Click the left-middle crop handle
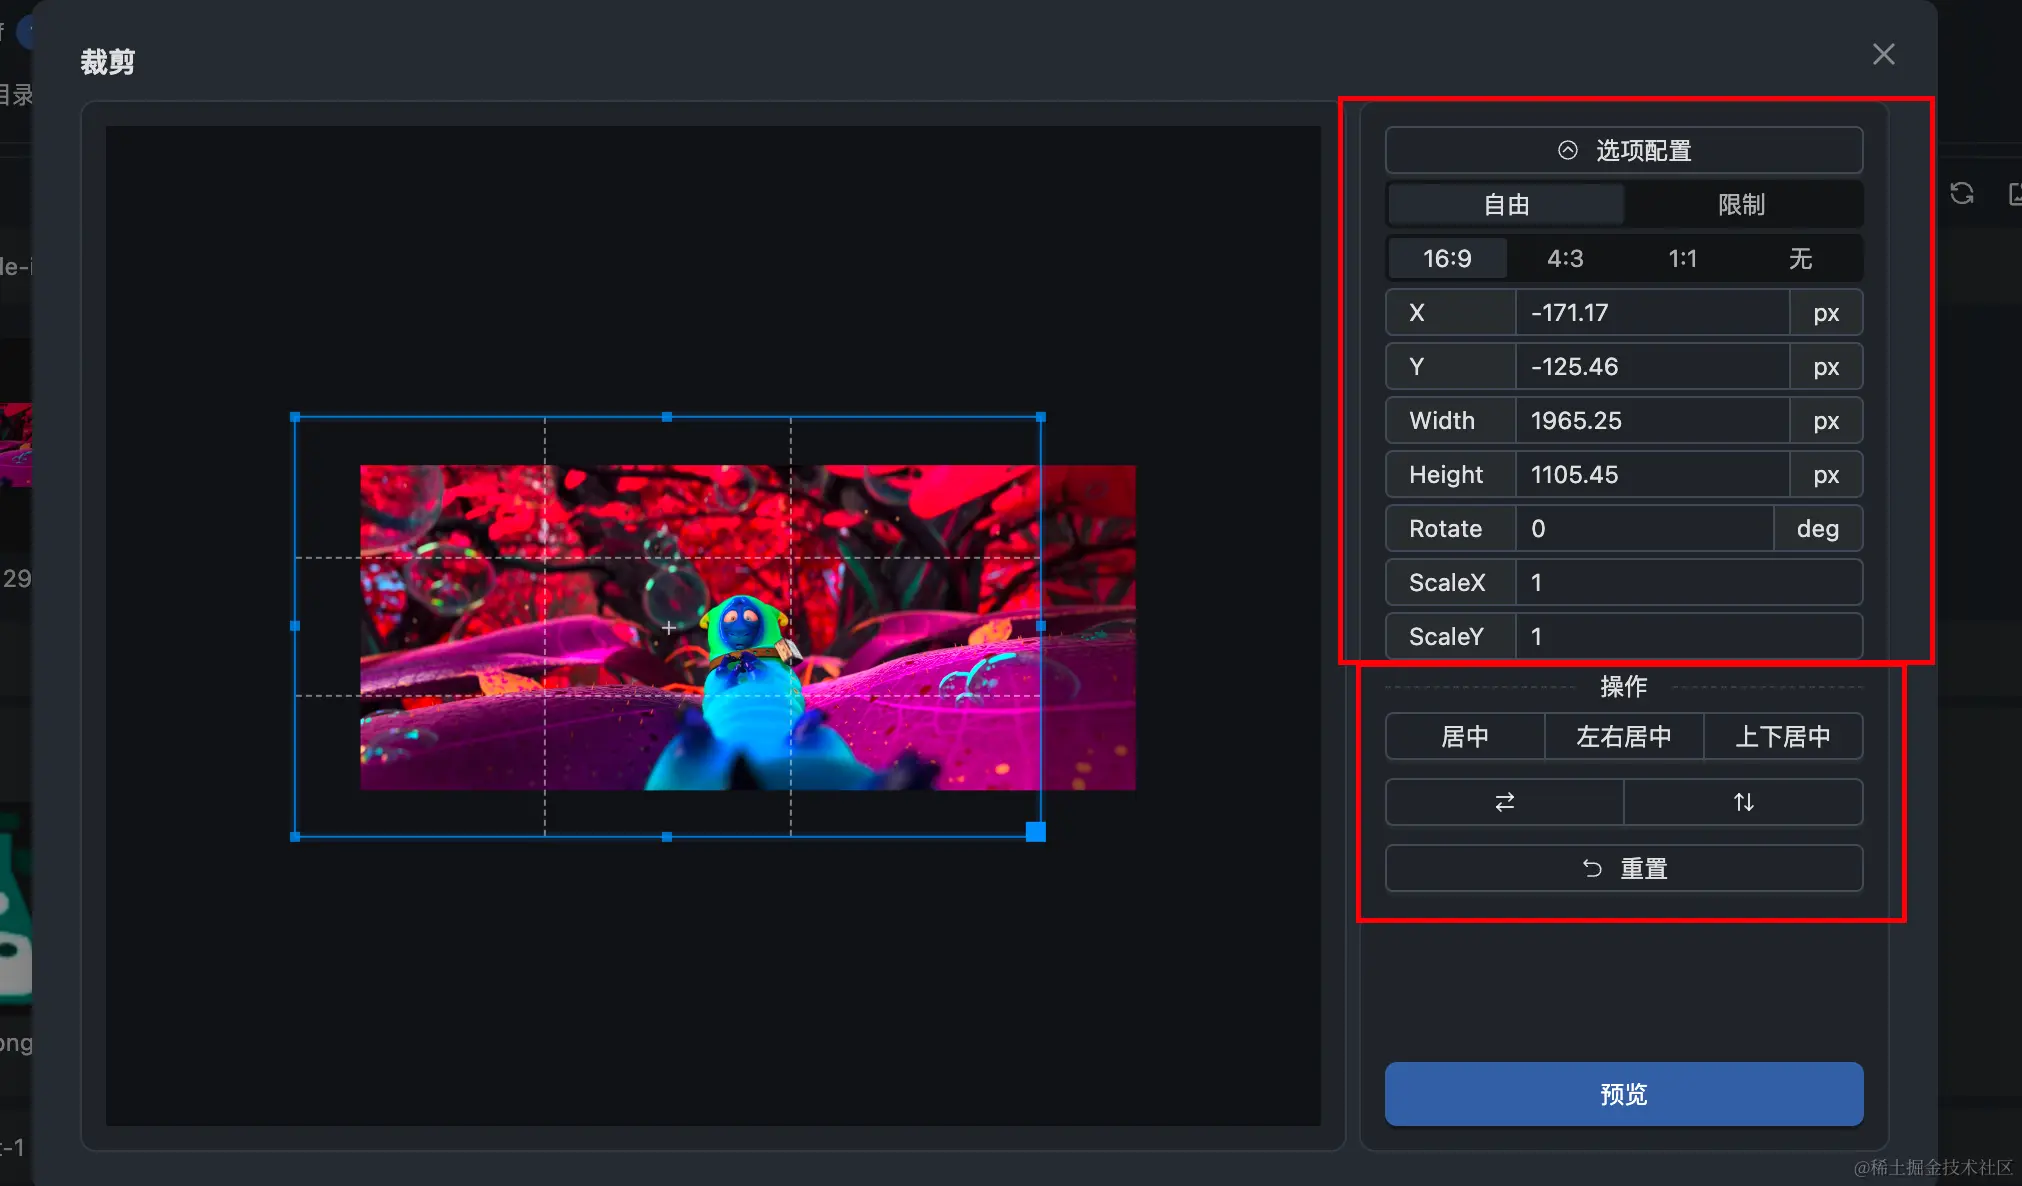 coord(295,626)
